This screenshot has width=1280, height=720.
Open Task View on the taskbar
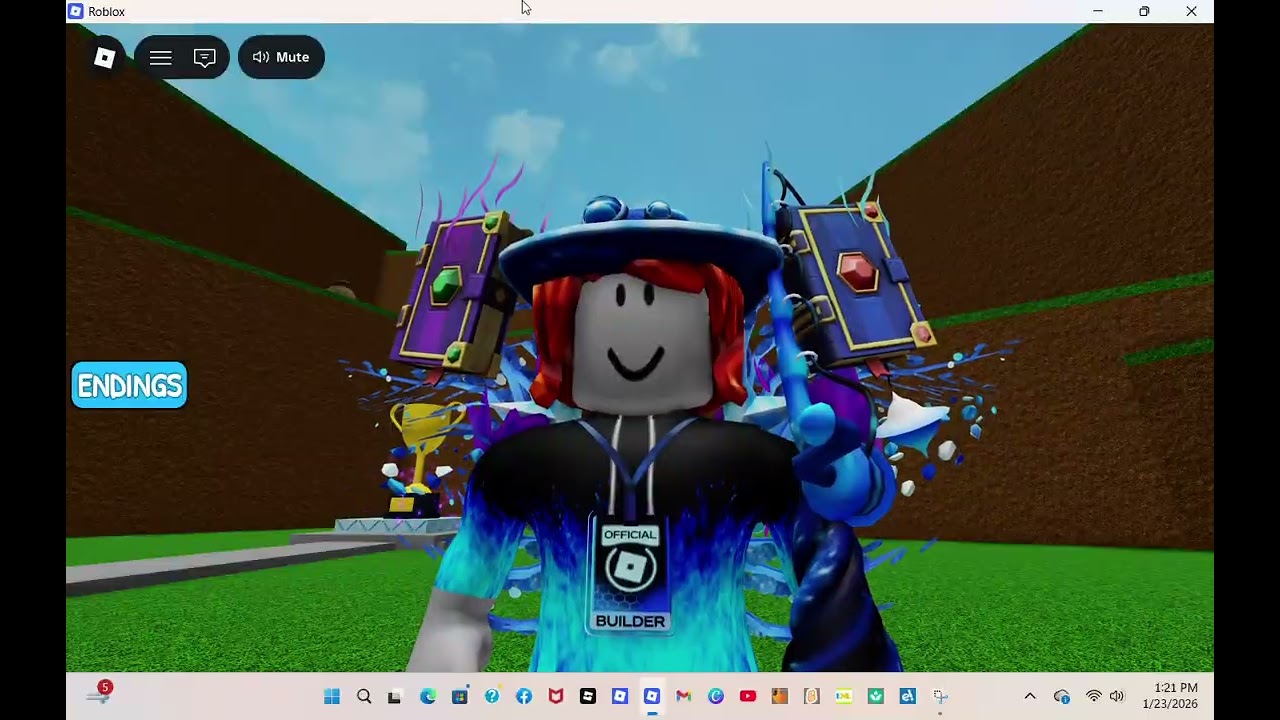pyautogui.click(x=395, y=696)
